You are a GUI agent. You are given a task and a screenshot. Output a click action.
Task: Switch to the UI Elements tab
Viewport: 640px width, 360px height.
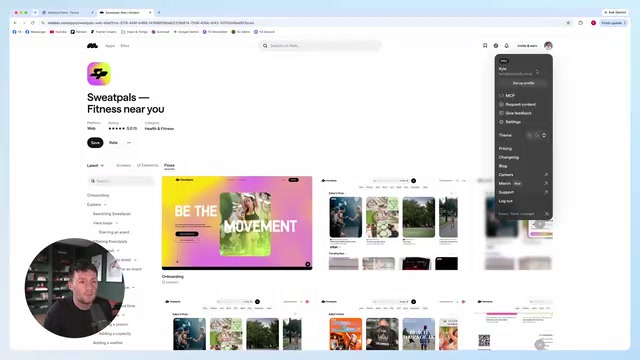(x=147, y=165)
